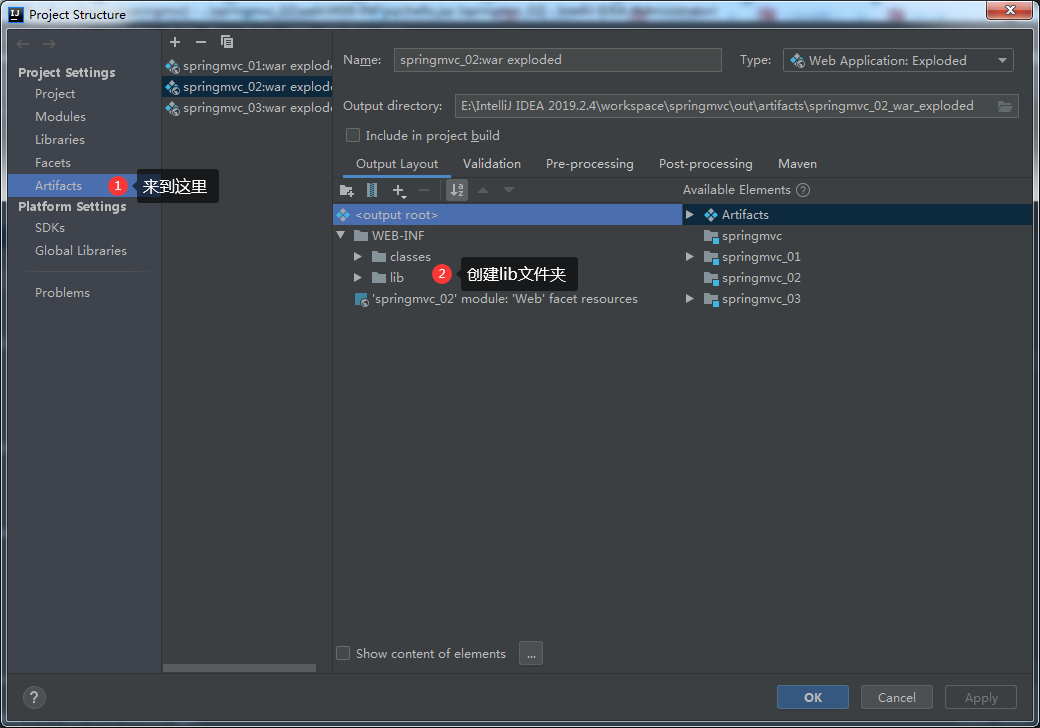Click the artifact list horizontal scrollbar
Viewport: 1040px width, 728px height.
pos(239,668)
